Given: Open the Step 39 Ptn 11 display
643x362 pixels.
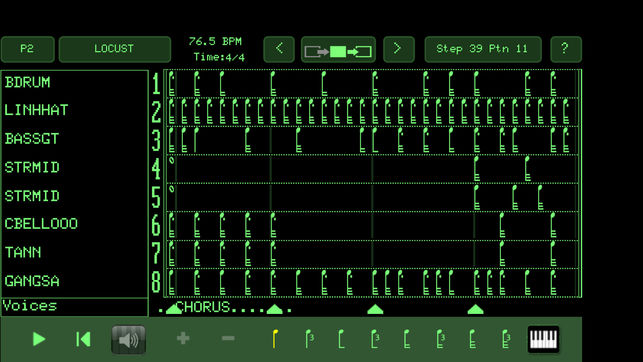Looking at the screenshot, I should [483, 49].
